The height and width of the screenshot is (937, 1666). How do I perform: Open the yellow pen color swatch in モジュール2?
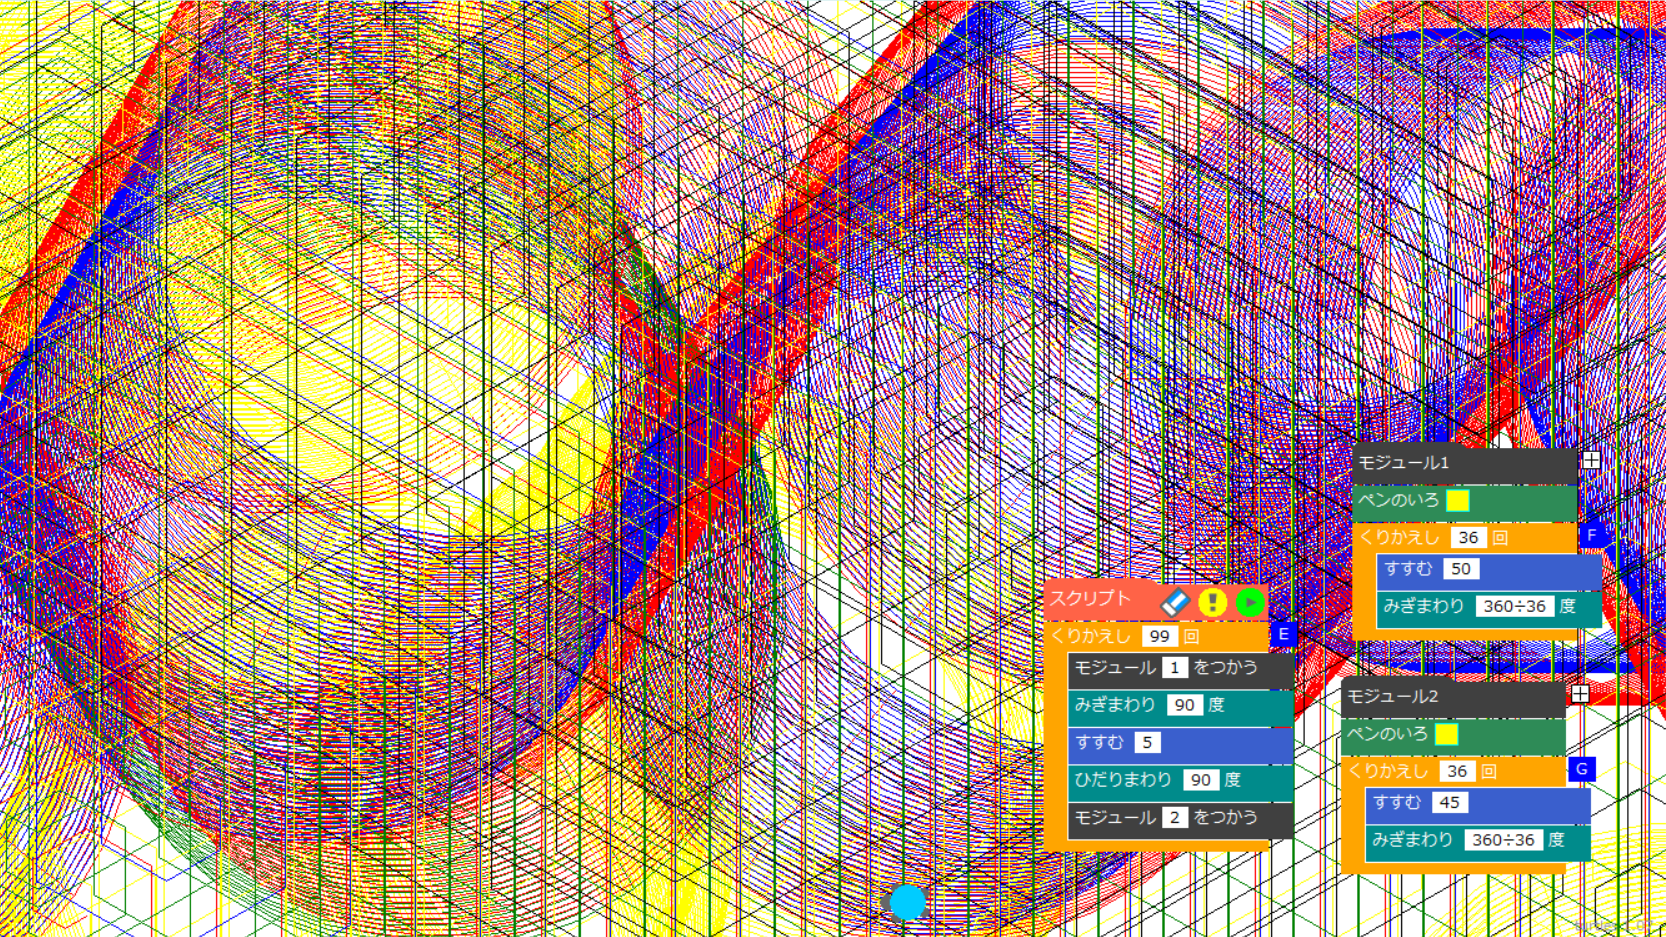click(x=1446, y=734)
